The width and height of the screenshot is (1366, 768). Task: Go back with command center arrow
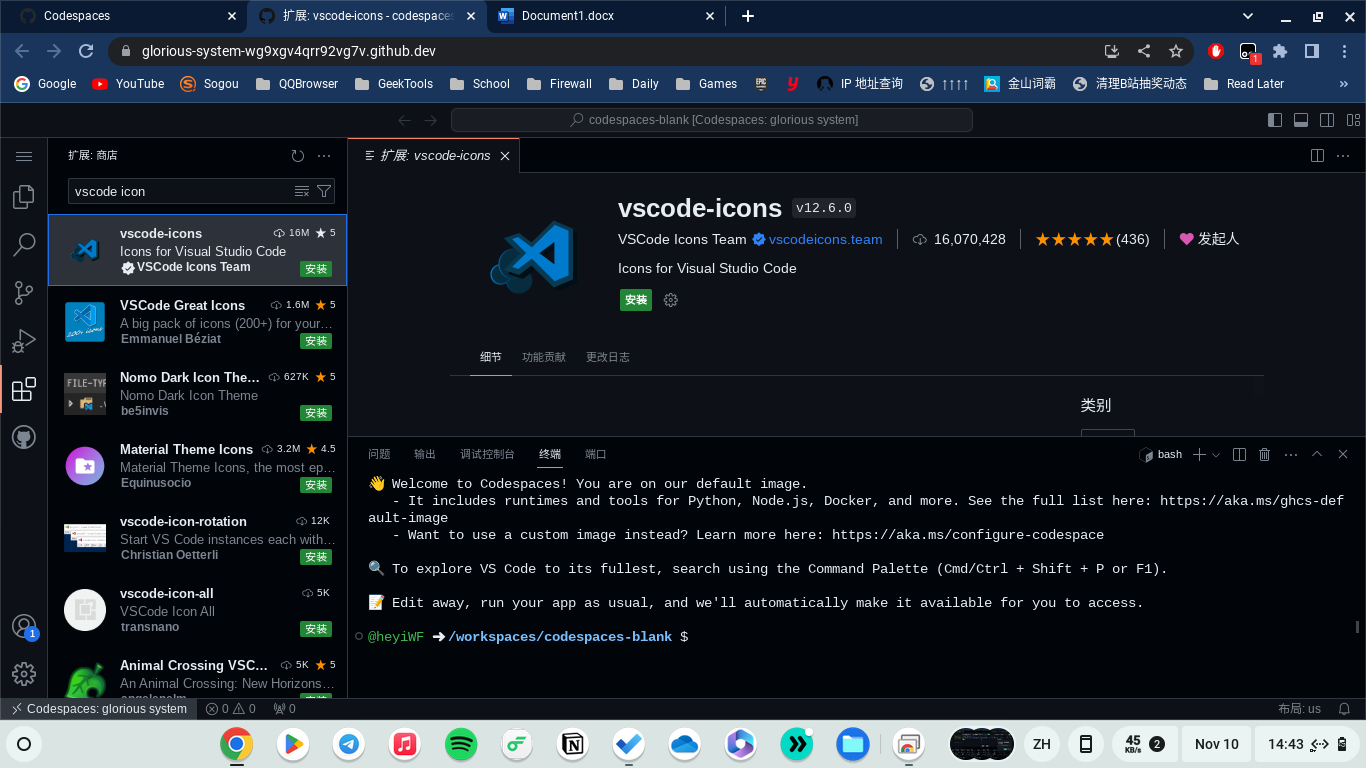coord(404,120)
